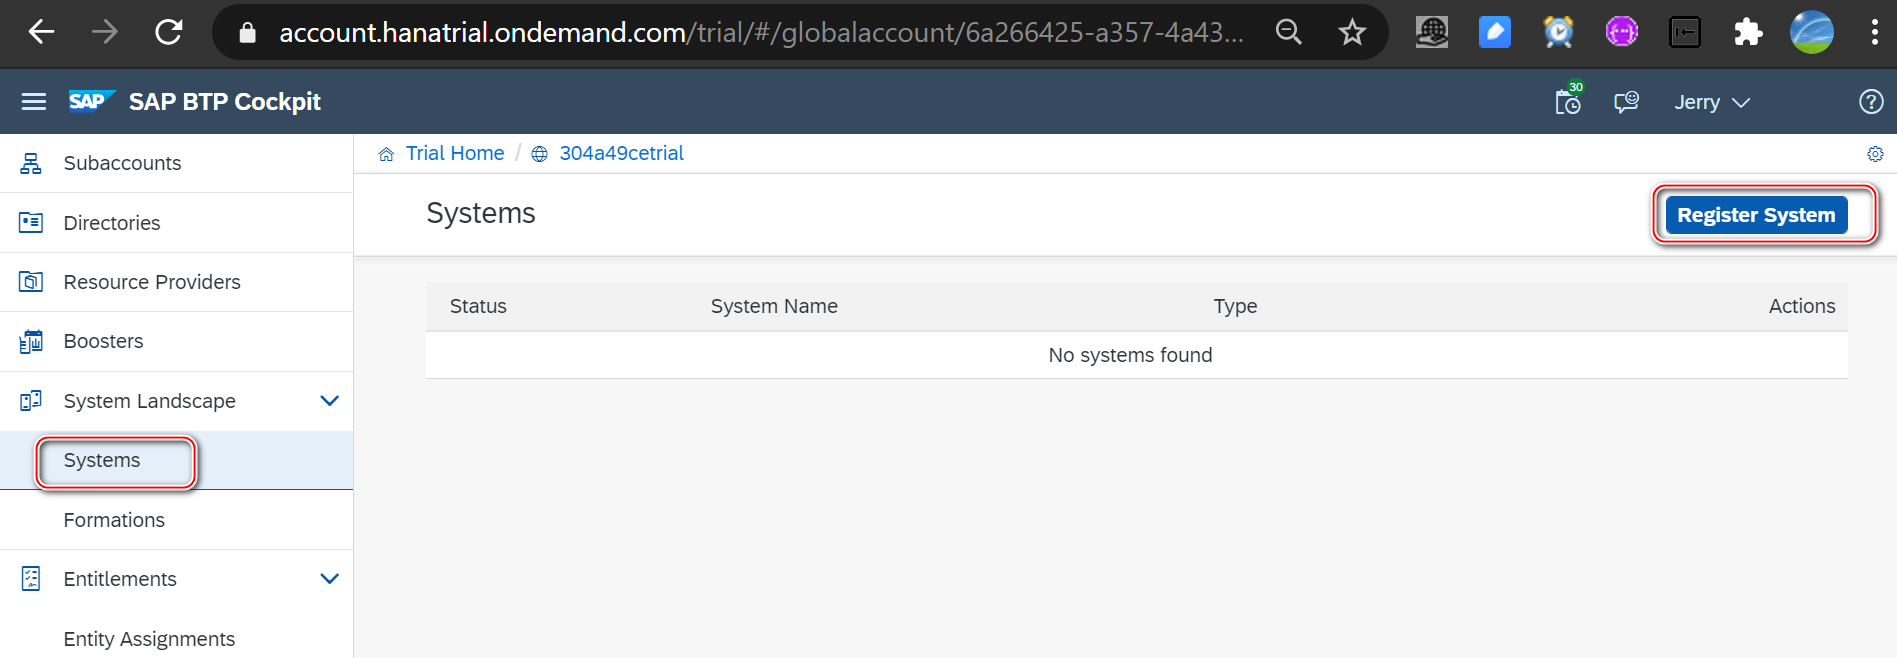
Task: Select the URL address bar text
Action: coord(761,33)
